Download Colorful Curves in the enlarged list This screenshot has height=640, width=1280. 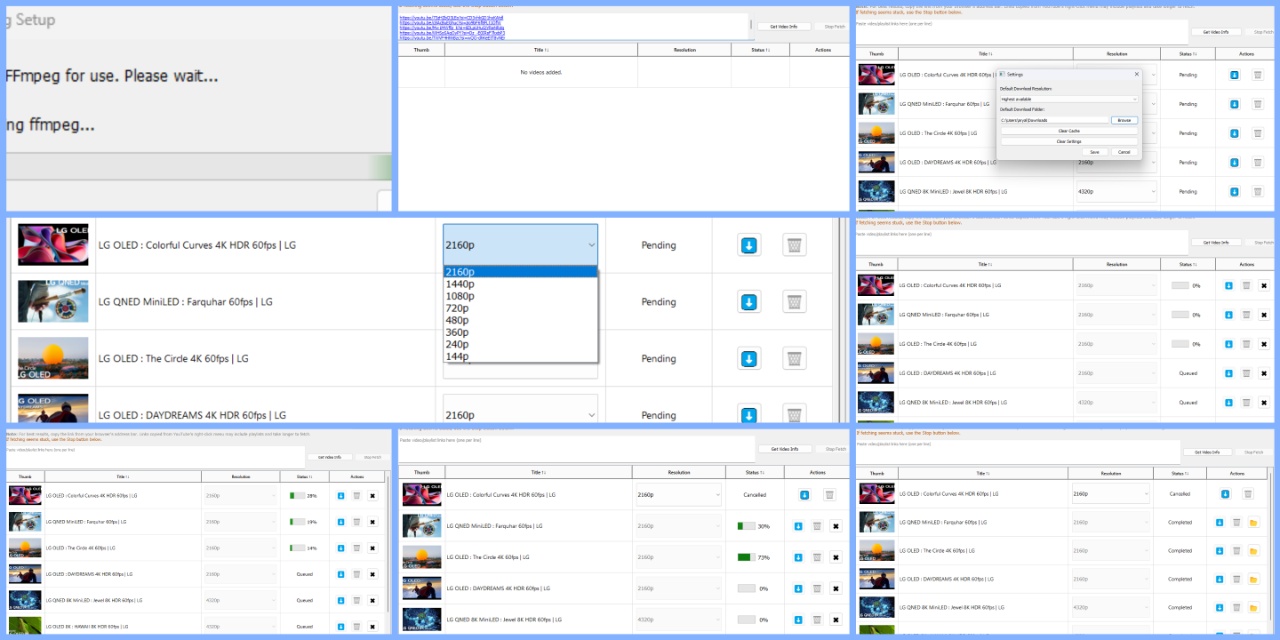[748, 245]
